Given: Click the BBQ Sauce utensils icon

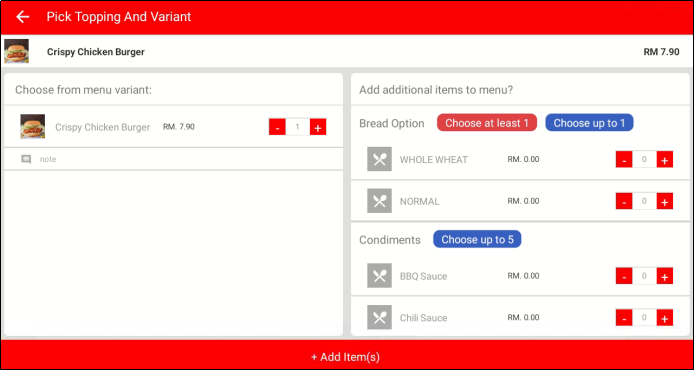Looking at the screenshot, I should [x=379, y=276].
